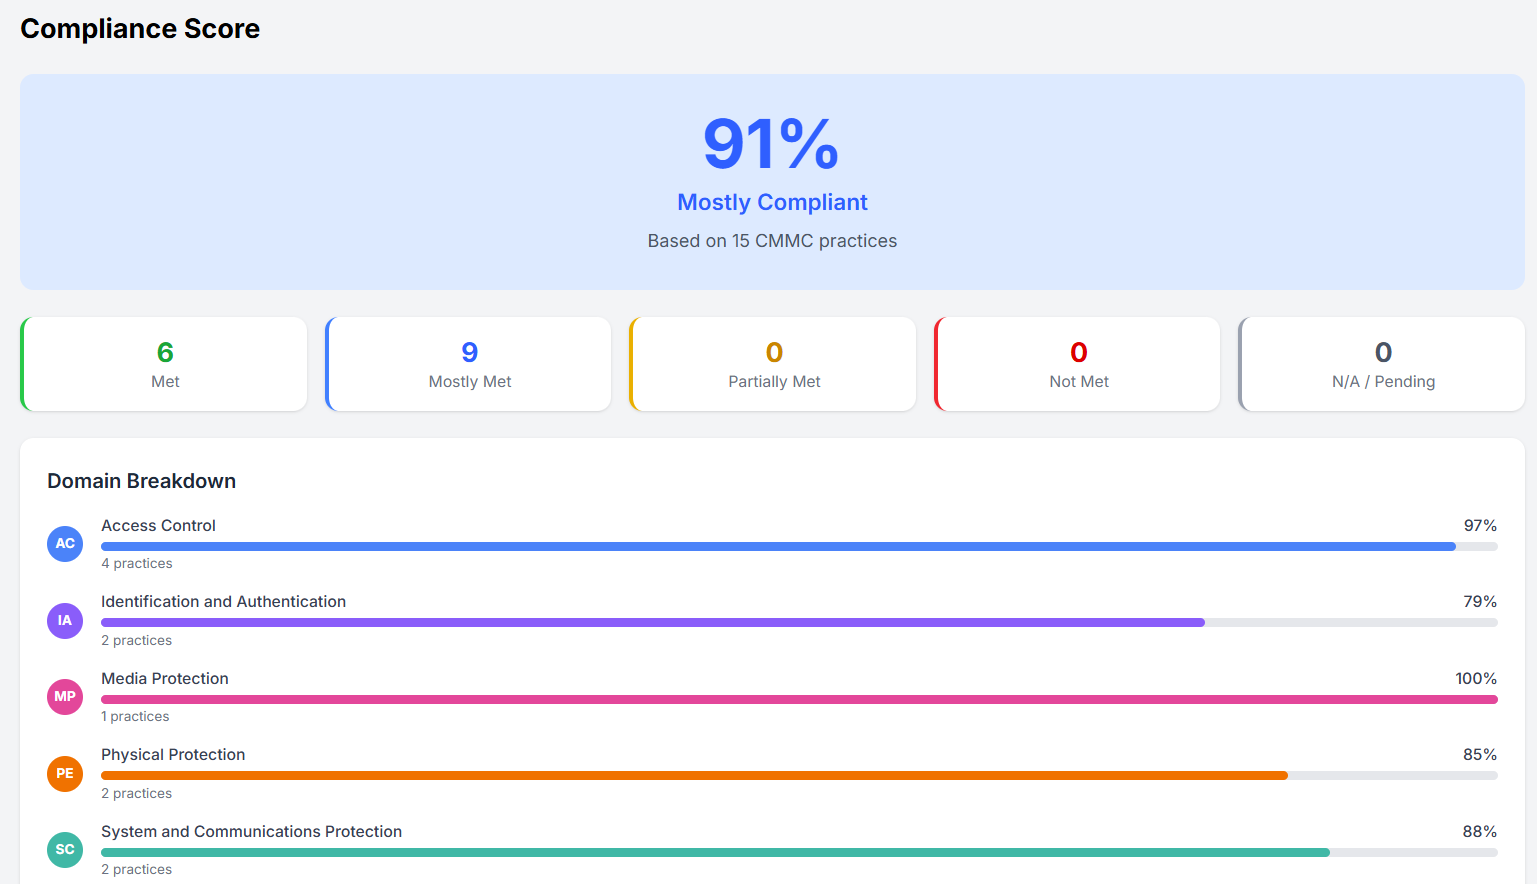Click the 91% overall compliance score
This screenshot has height=884, width=1537.
coord(771,144)
